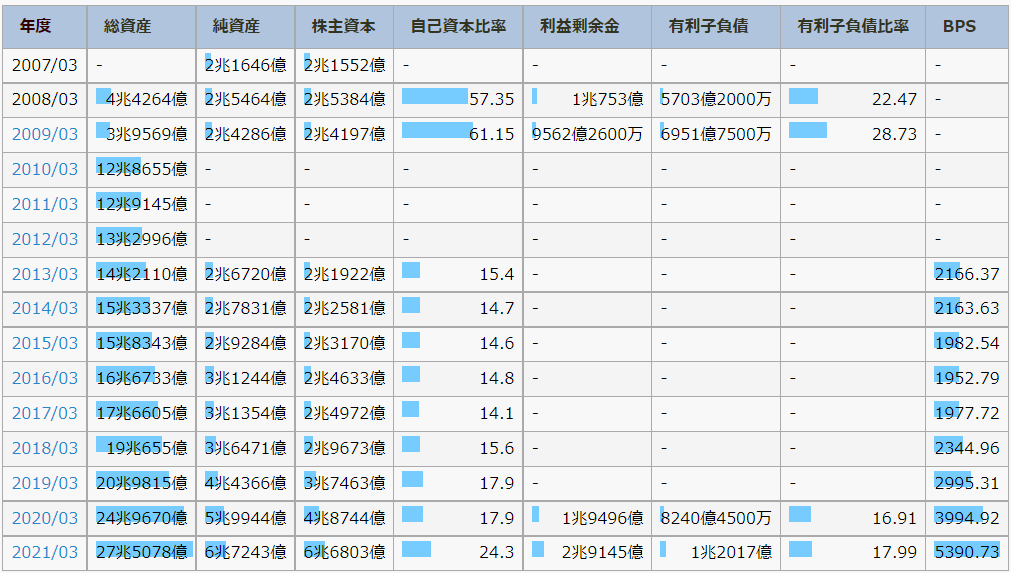Image resolution: width=1011 pixels, height=573 pixels.
Task: Select debt ratio value 17.99
Action: pos(894,552)
